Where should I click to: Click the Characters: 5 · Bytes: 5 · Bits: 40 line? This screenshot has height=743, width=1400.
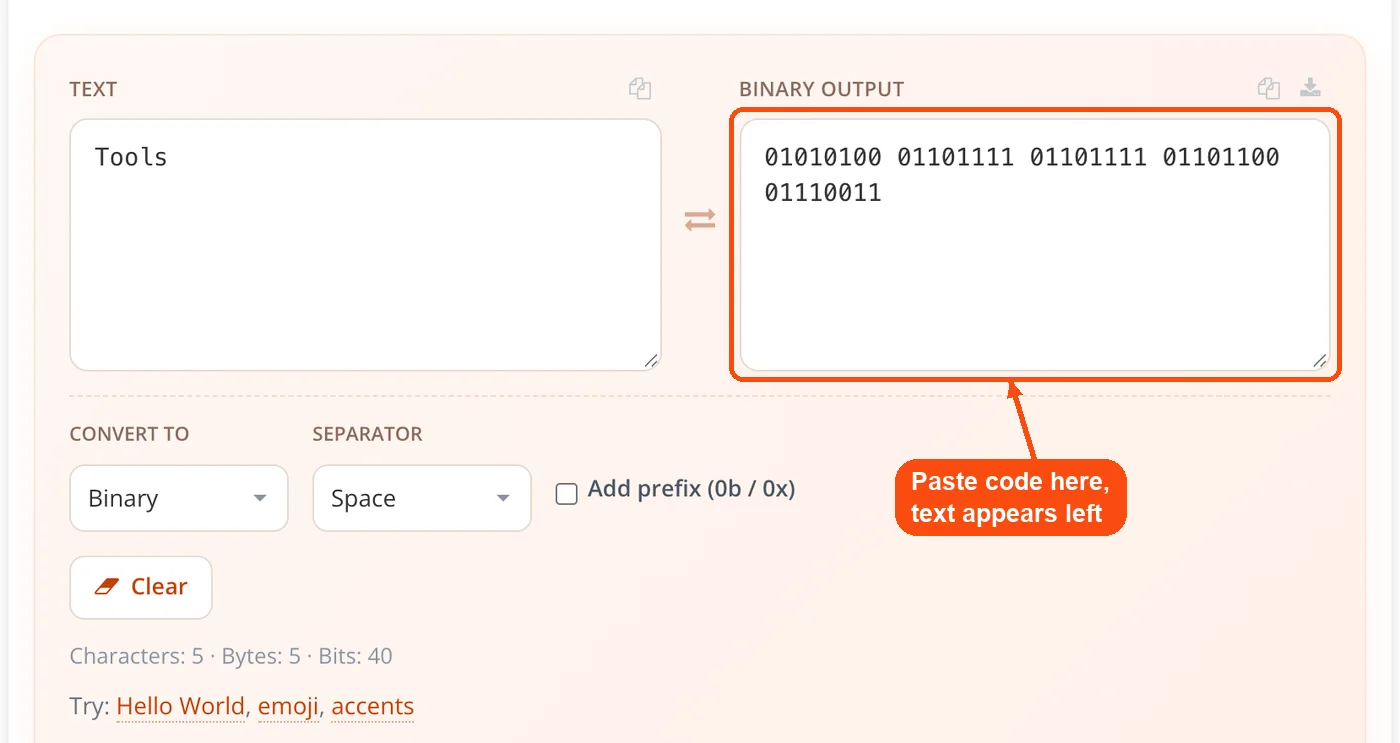click(231, 656)
